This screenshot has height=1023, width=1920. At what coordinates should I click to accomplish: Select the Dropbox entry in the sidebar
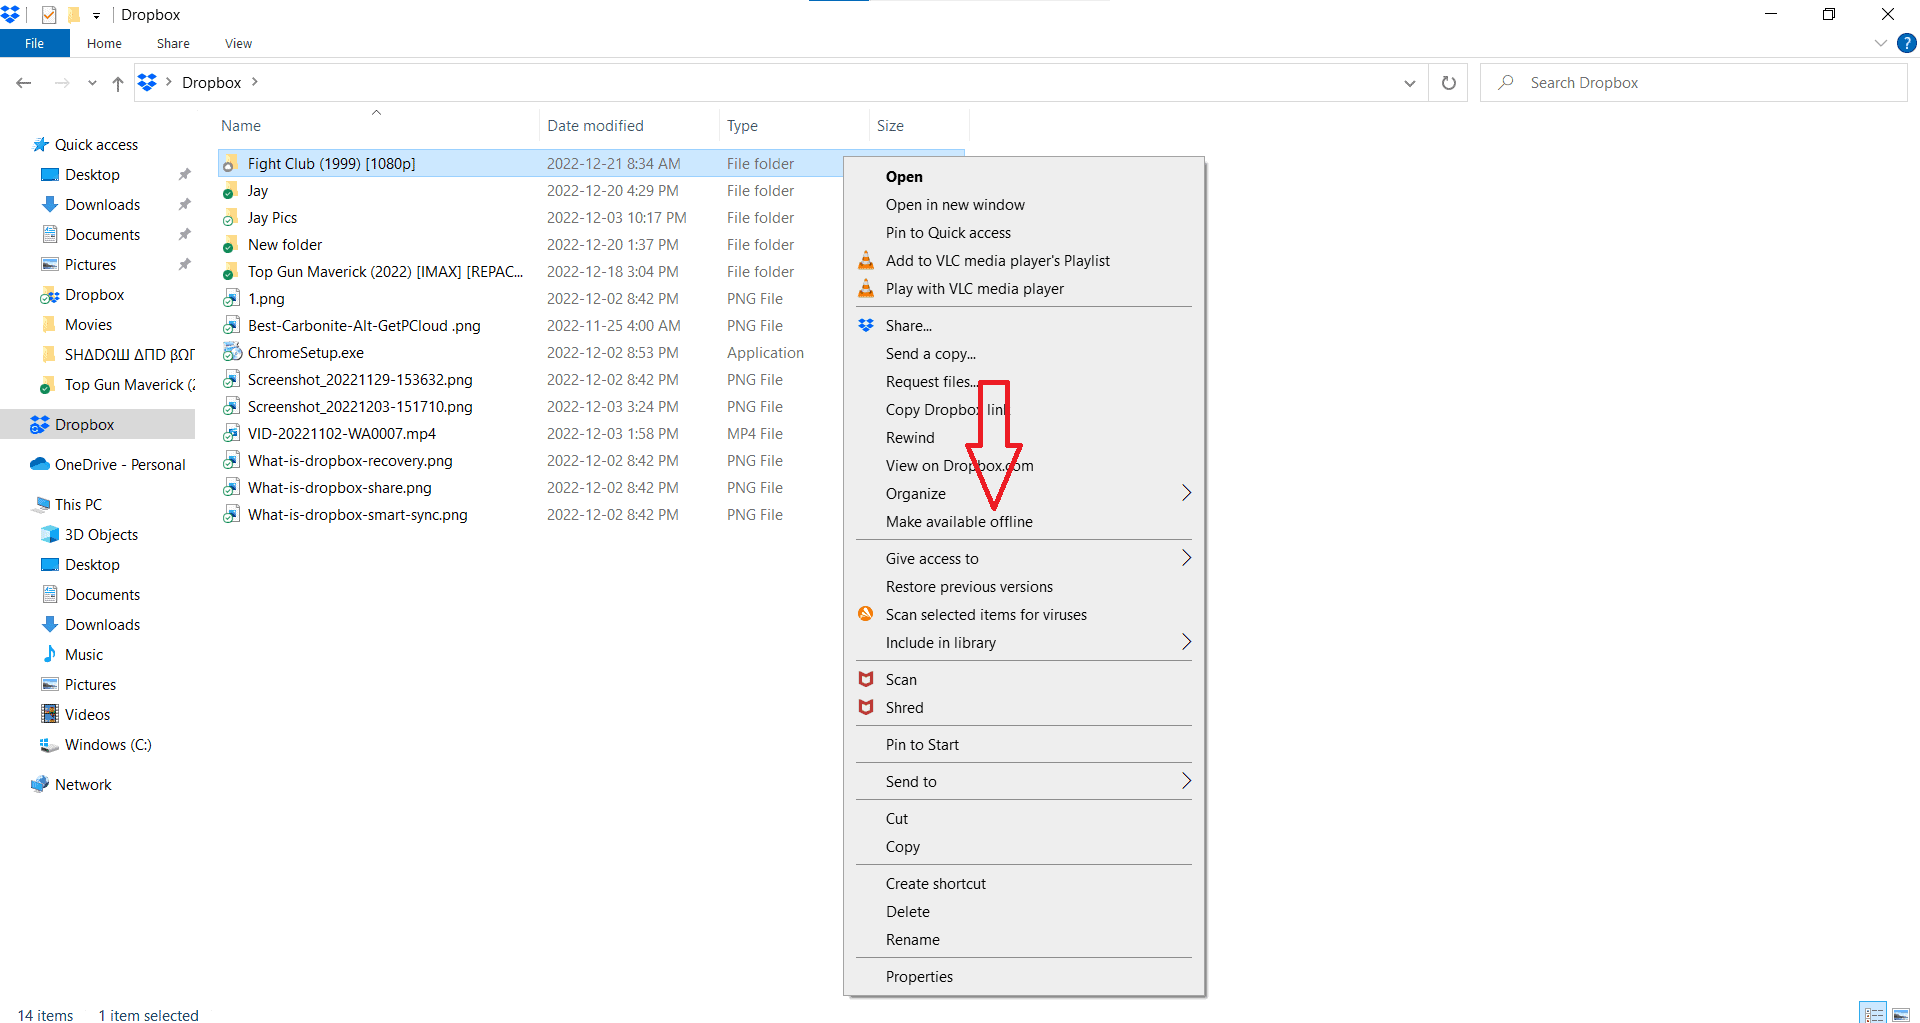83,424
